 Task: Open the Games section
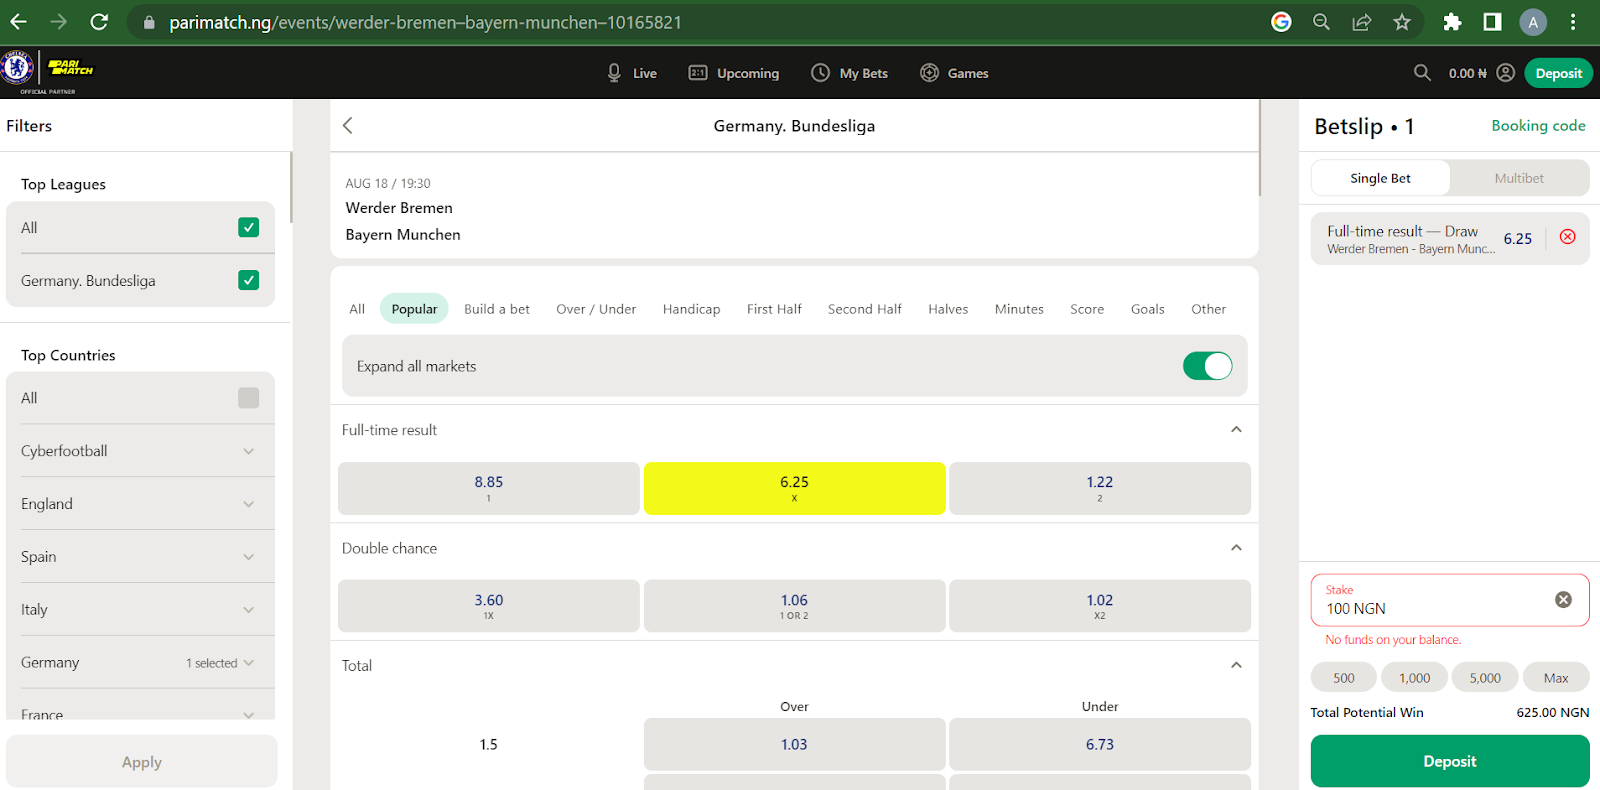tap(954, 73)
